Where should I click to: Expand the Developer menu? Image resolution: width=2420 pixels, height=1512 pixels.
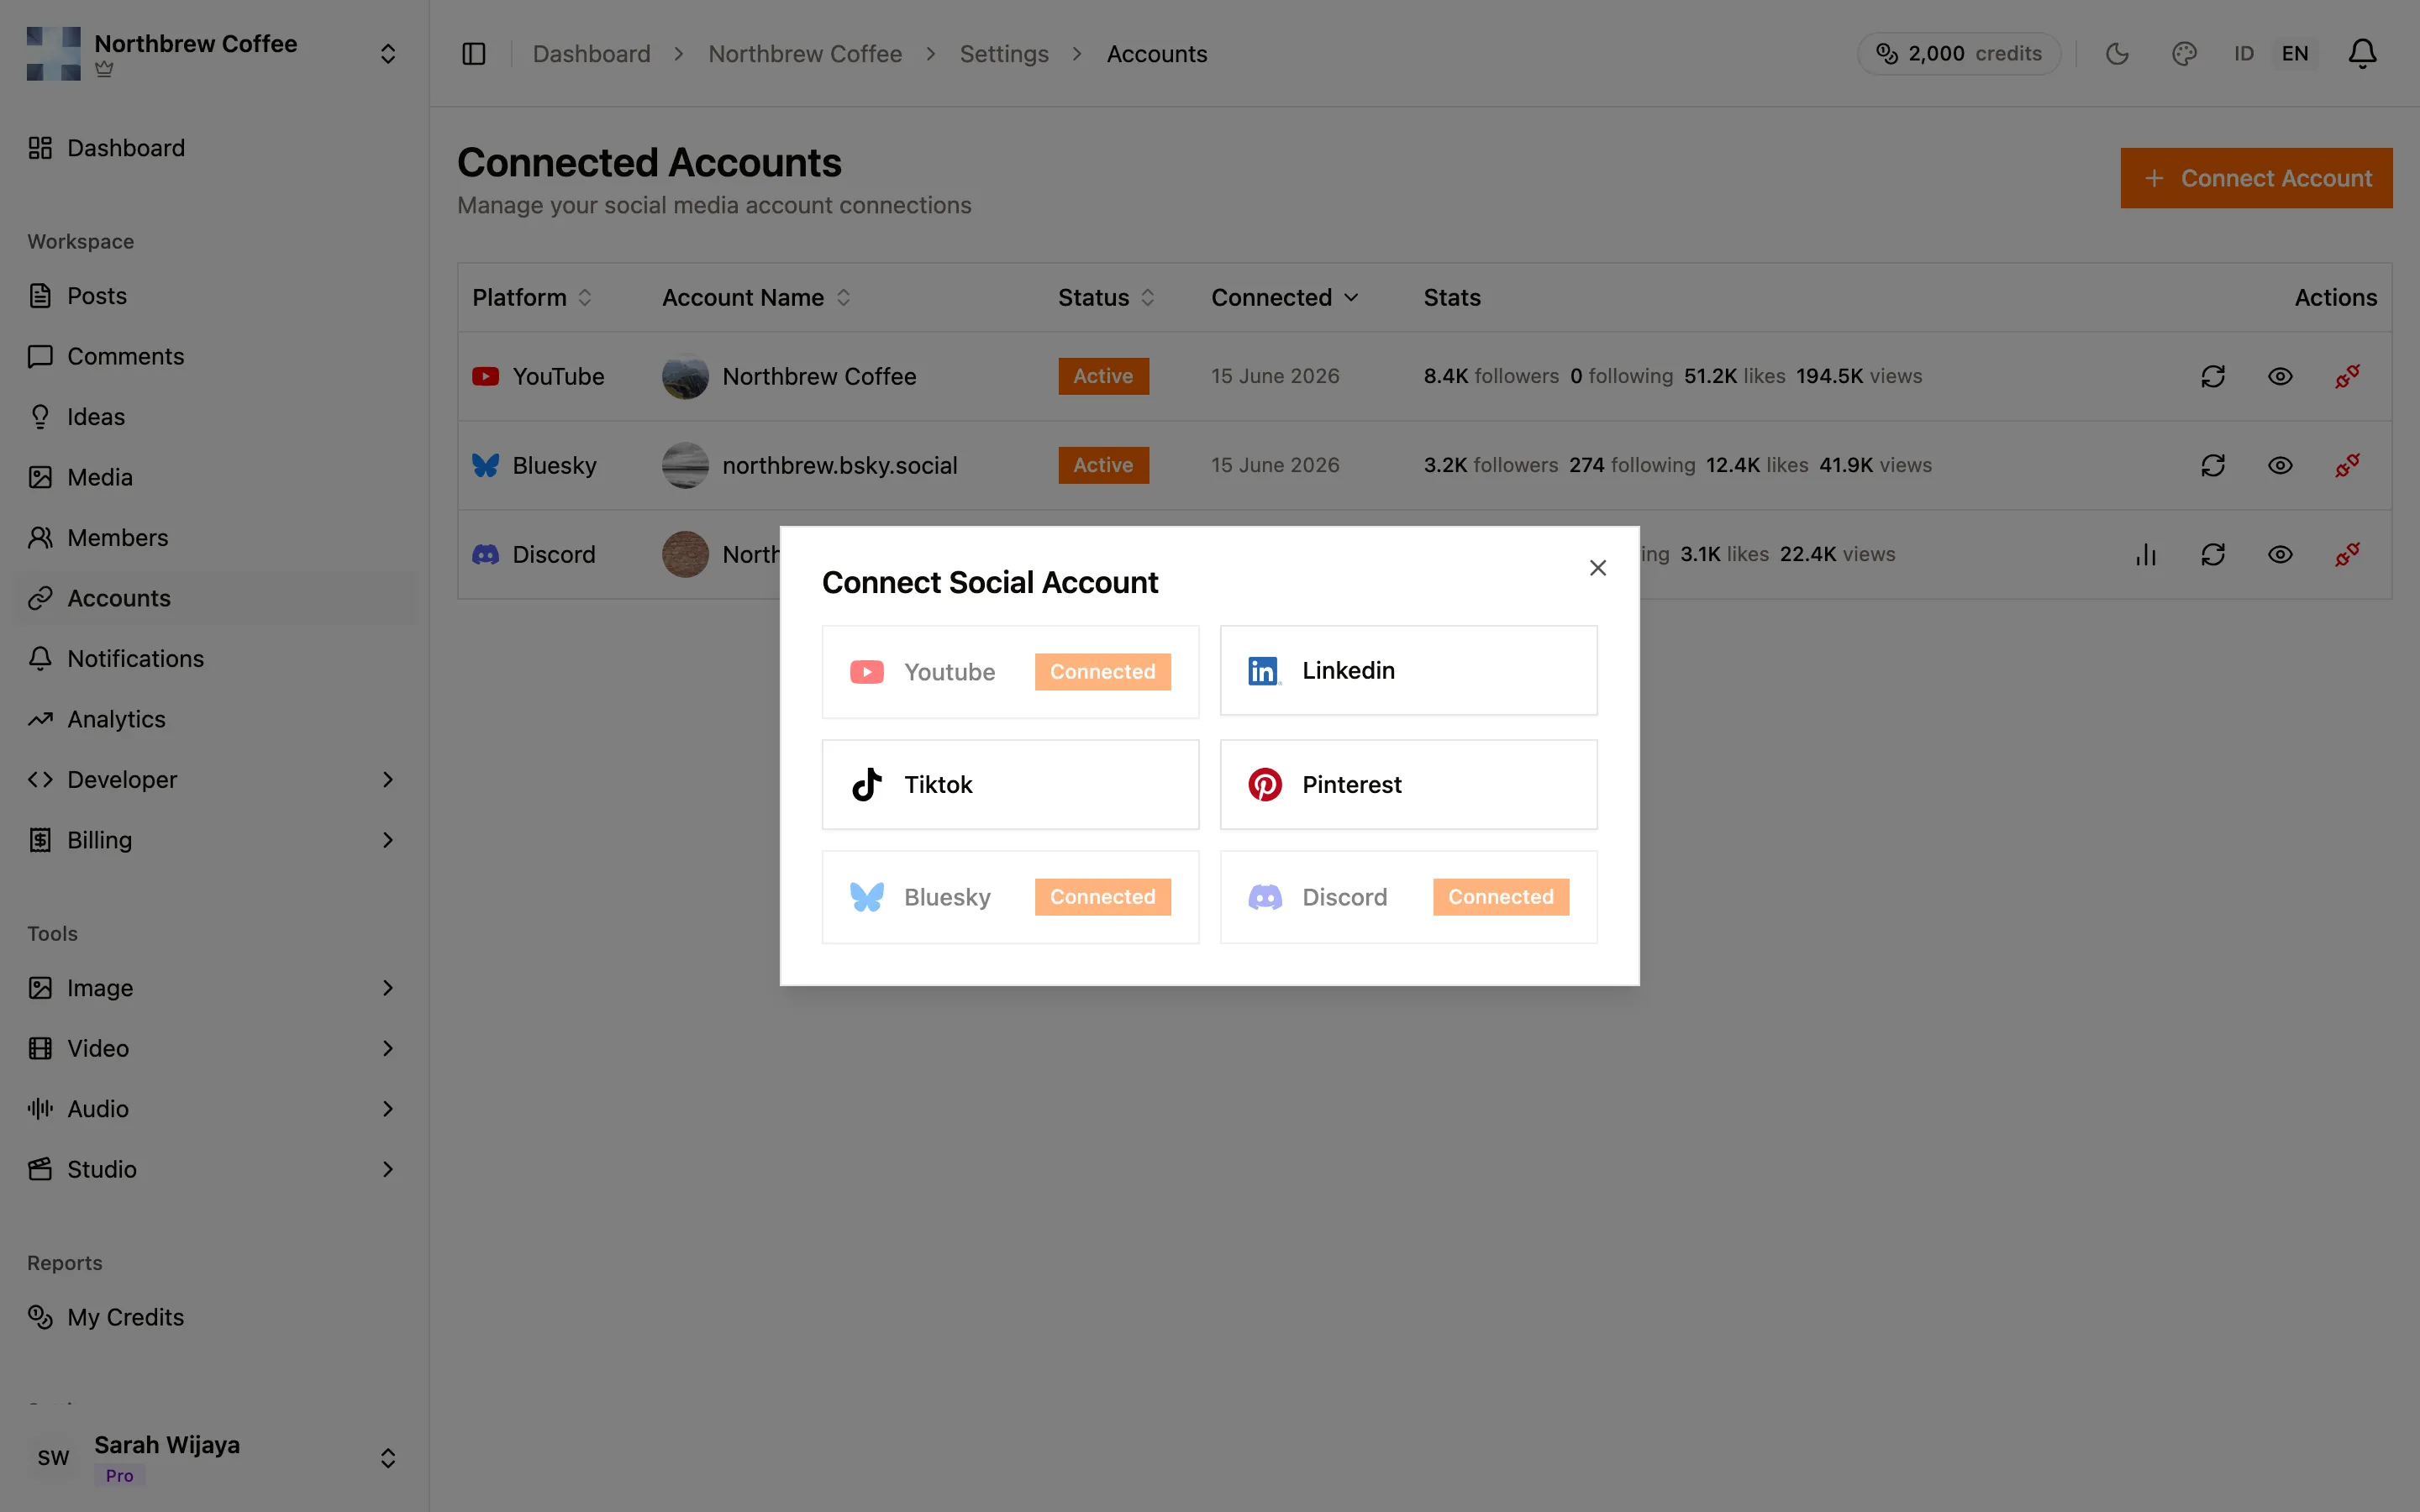(x=213, y=780)
